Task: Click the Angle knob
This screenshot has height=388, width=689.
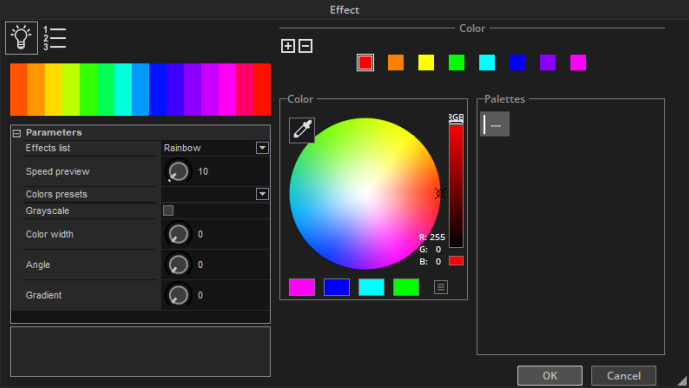Action: [x=178, y=265]
